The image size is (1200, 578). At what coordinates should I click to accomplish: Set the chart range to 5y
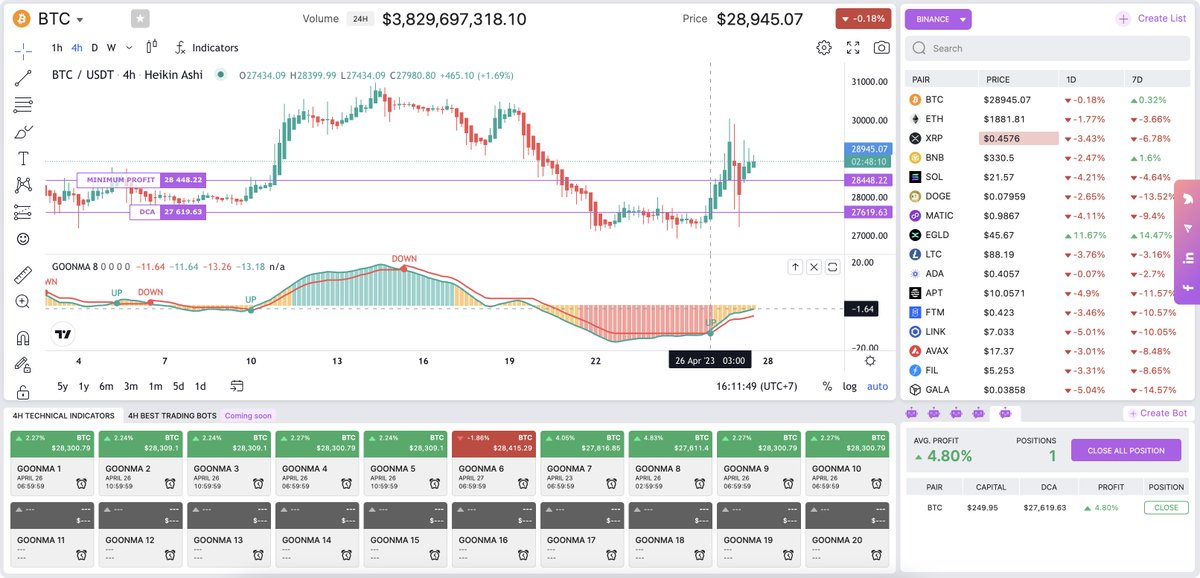pos(63,386)
